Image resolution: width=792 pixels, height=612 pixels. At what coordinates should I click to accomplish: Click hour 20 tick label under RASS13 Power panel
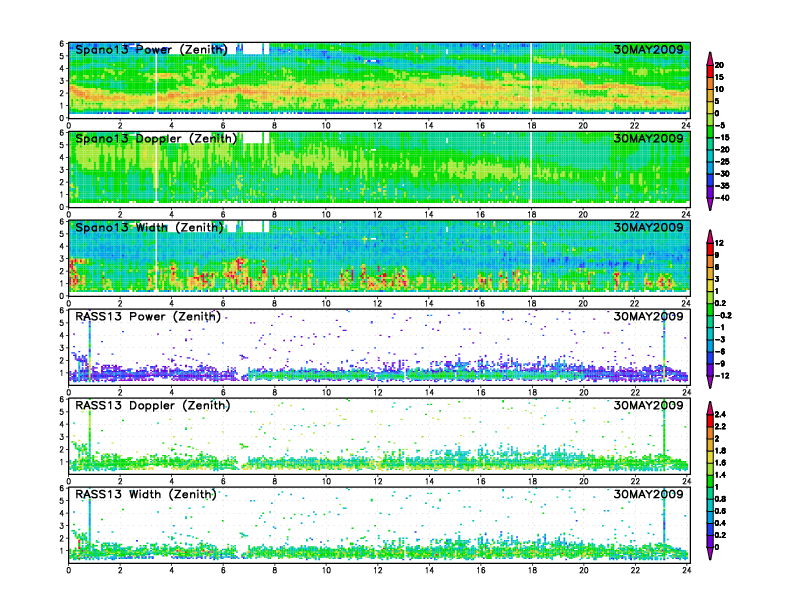coord(583,392)
